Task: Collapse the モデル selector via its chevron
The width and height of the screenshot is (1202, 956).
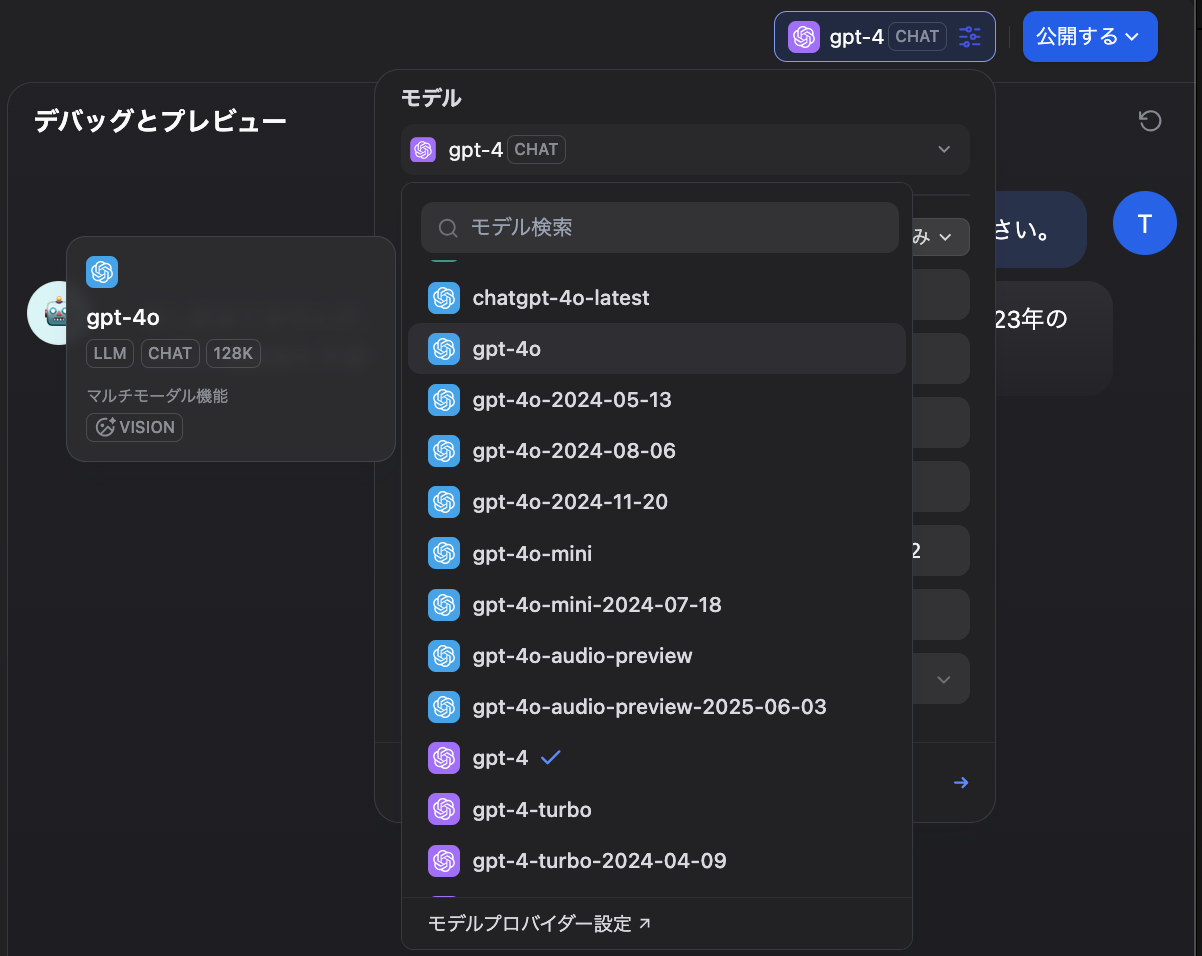Action: pyautogui.click(x=943, y=149)
